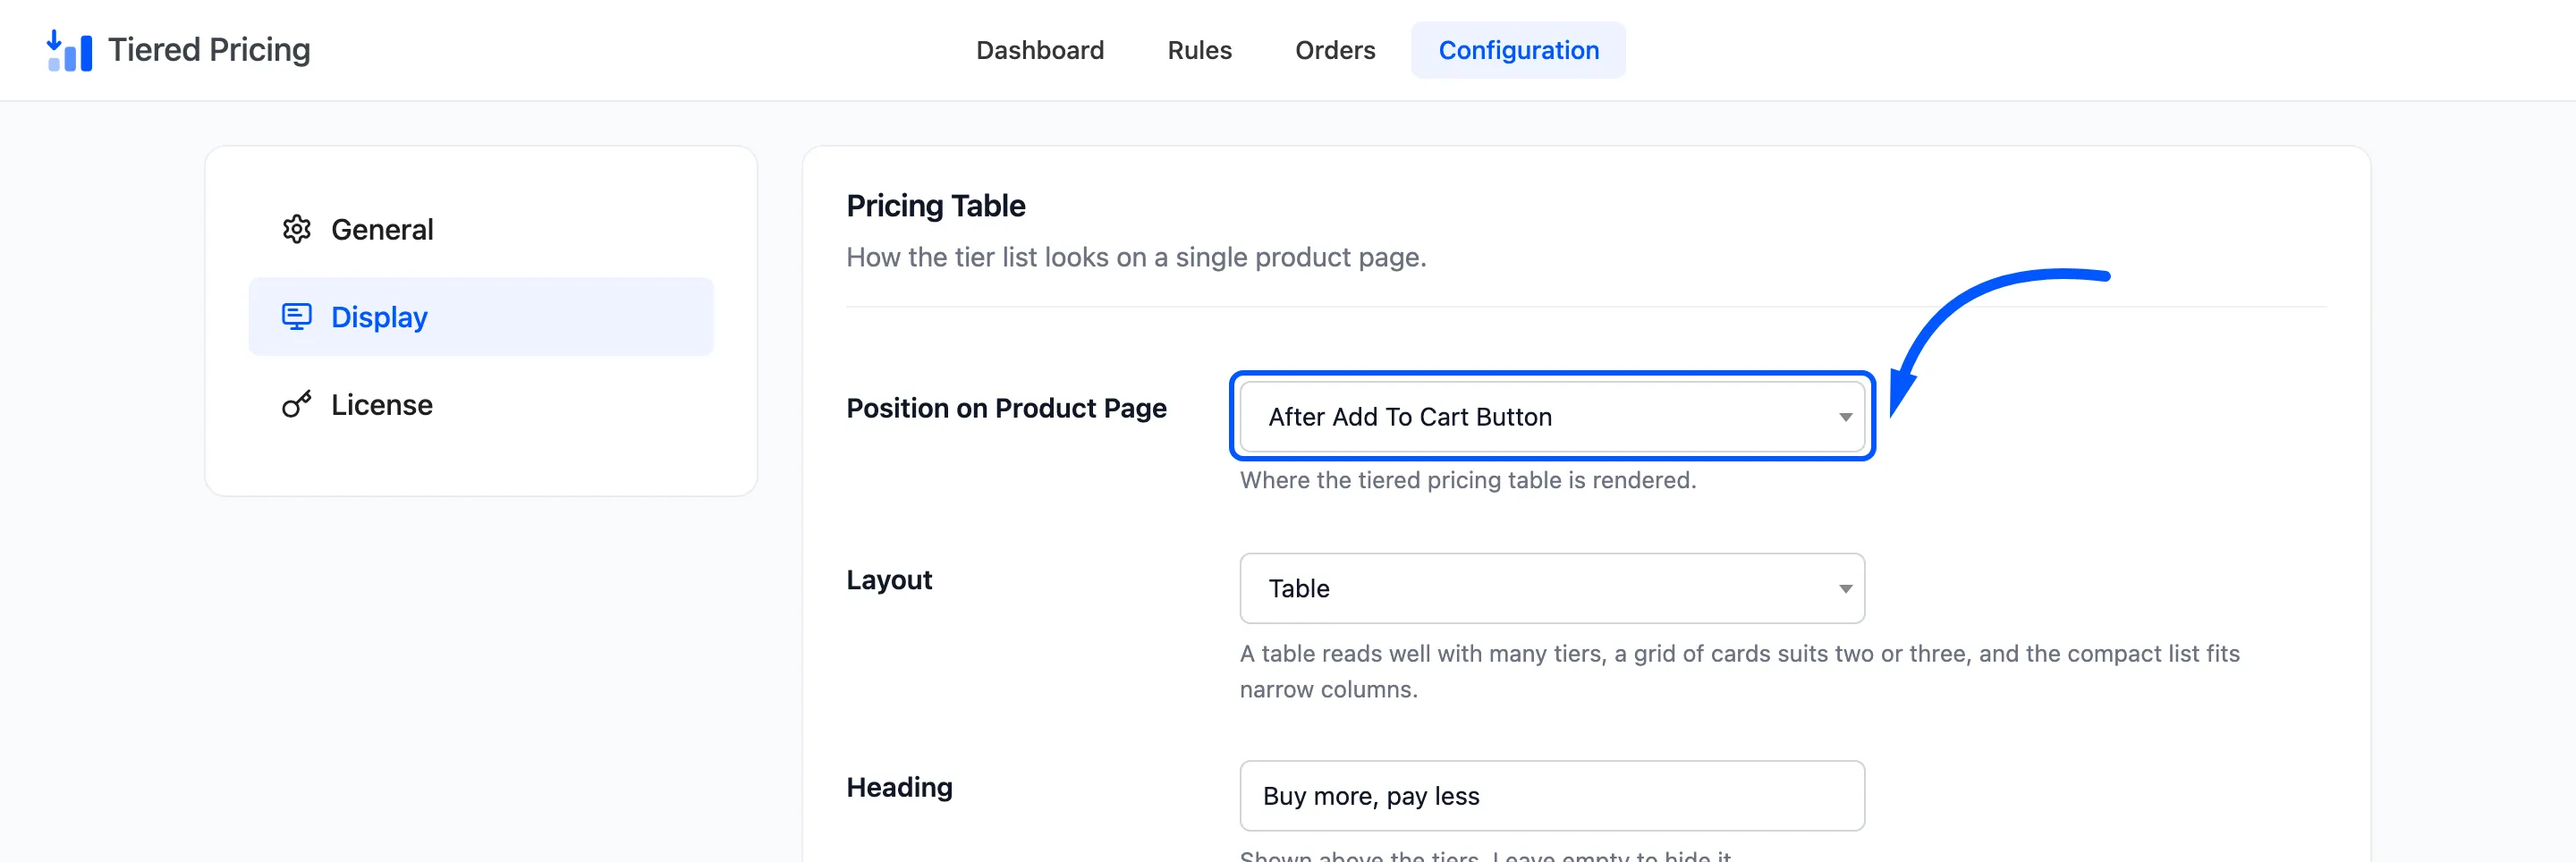2576x862 pixels.
Task: Click the General gear icon
Action: click(296, 229)
